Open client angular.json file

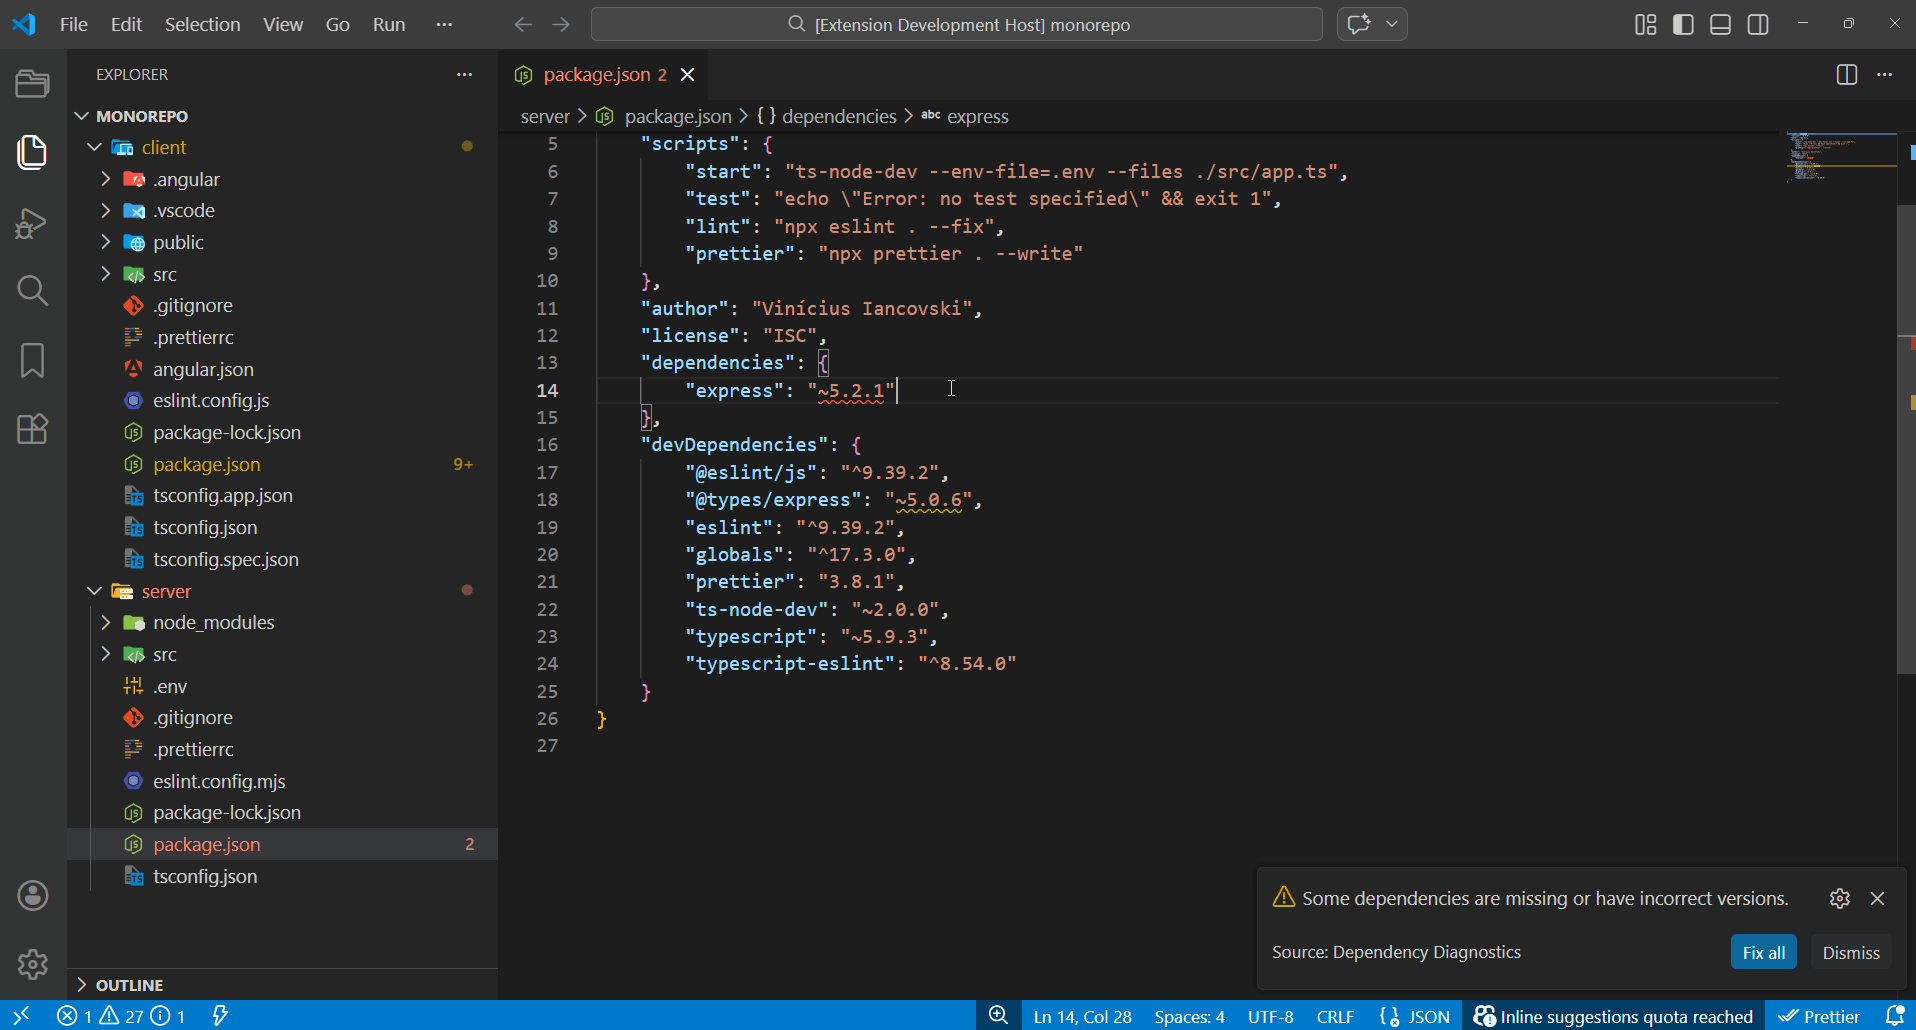(203, 369)
